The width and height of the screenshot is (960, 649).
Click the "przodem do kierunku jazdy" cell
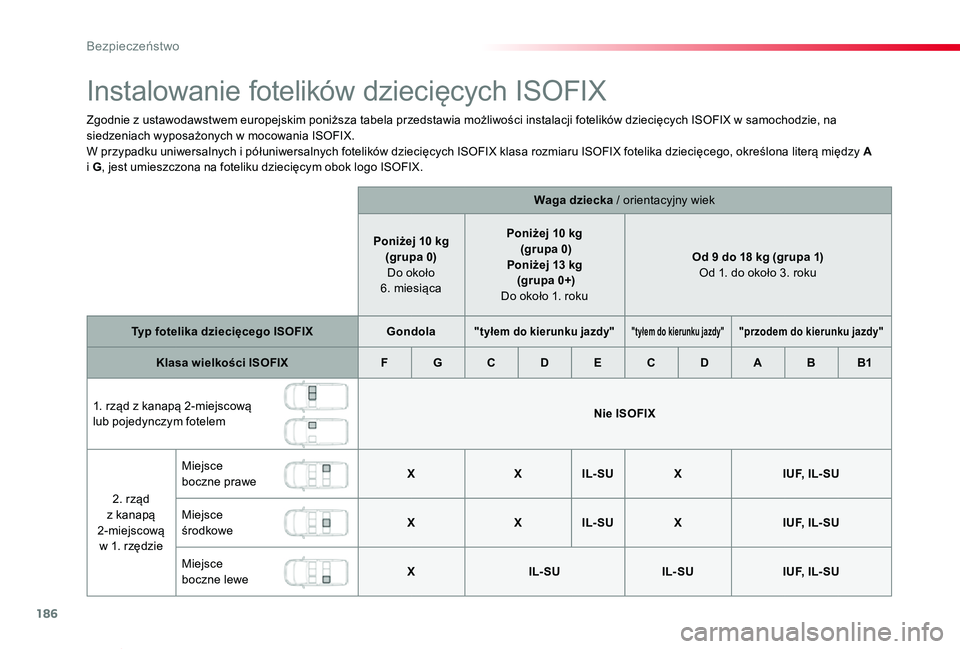point(811,332)
